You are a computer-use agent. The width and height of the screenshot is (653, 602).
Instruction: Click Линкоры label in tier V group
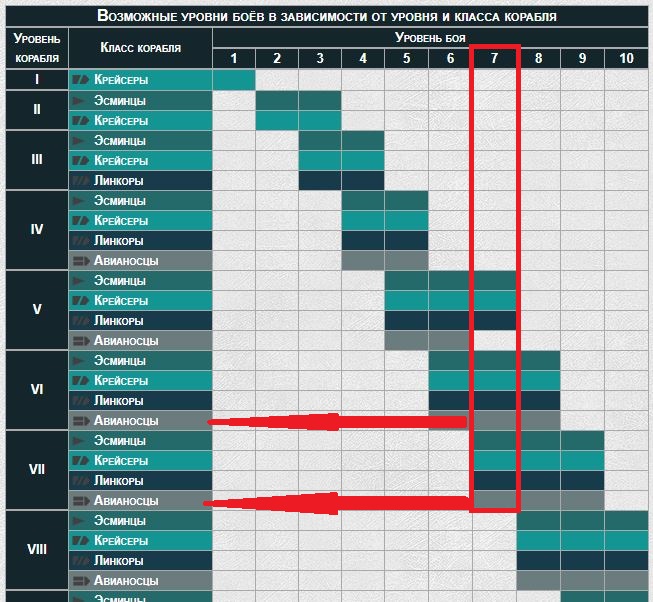pos(119,321)
